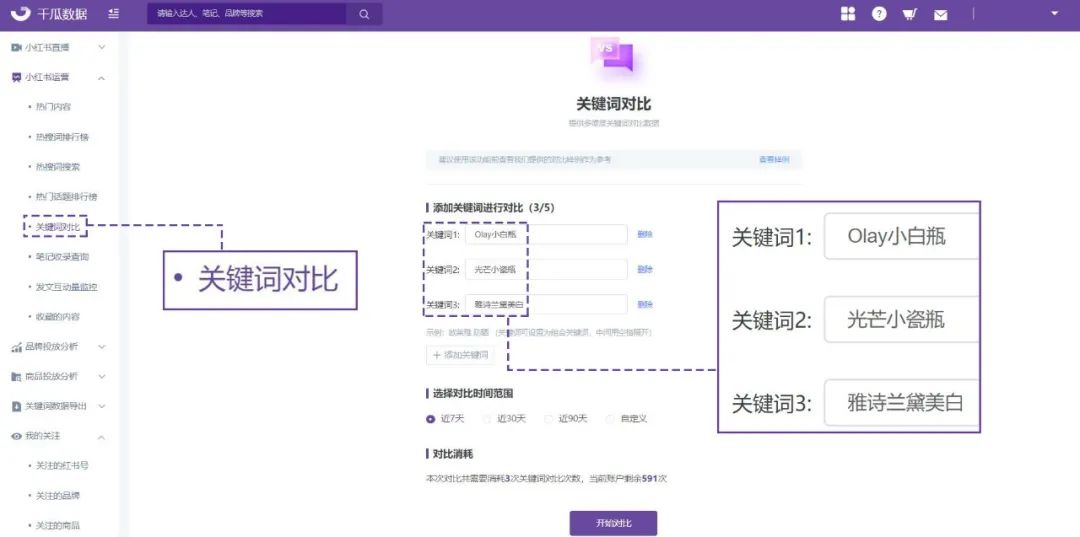Delete 关键词2 with its 删除 link
This screenshot has width=1080, height=537.
tap(645, 269)
